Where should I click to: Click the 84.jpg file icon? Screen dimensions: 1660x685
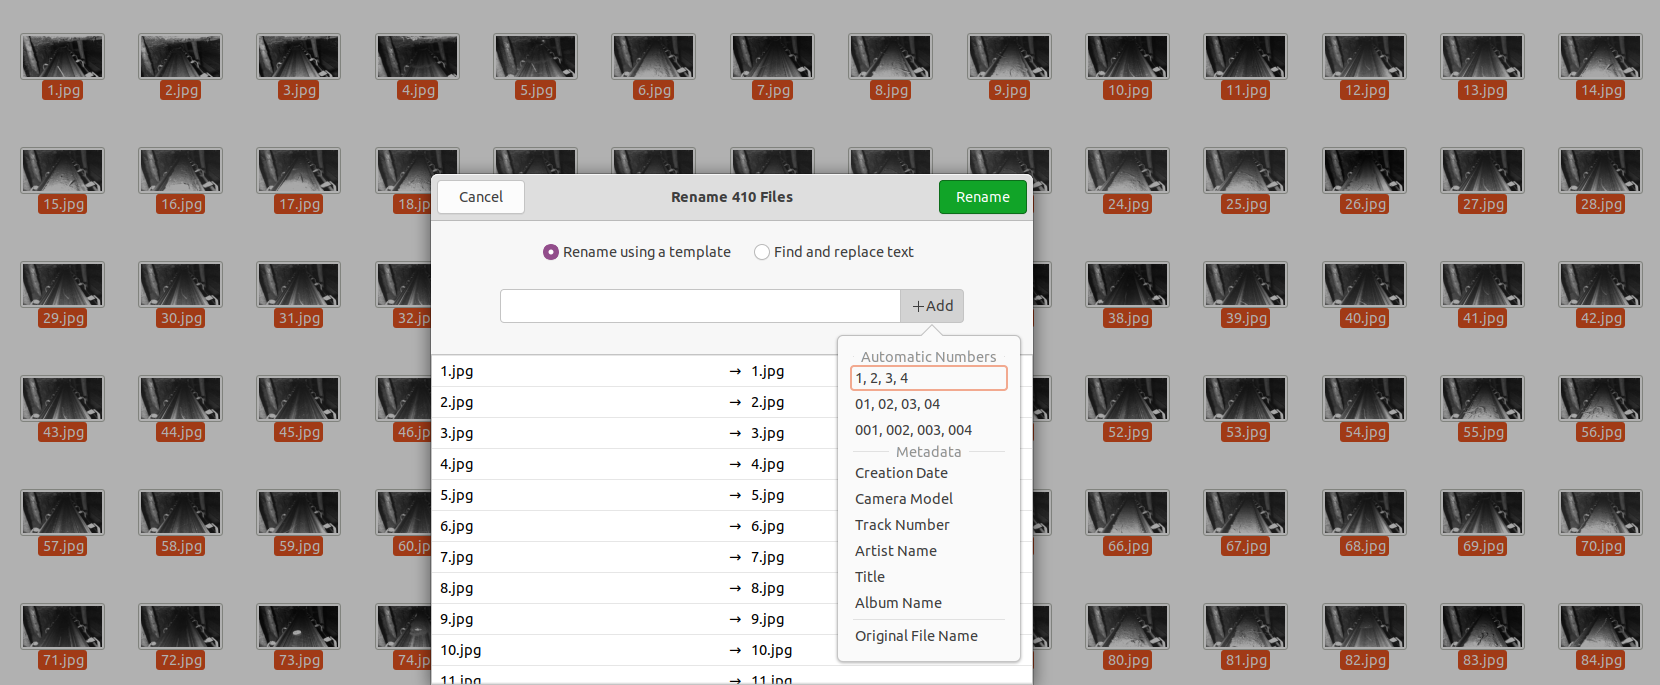click(1599, 627)
